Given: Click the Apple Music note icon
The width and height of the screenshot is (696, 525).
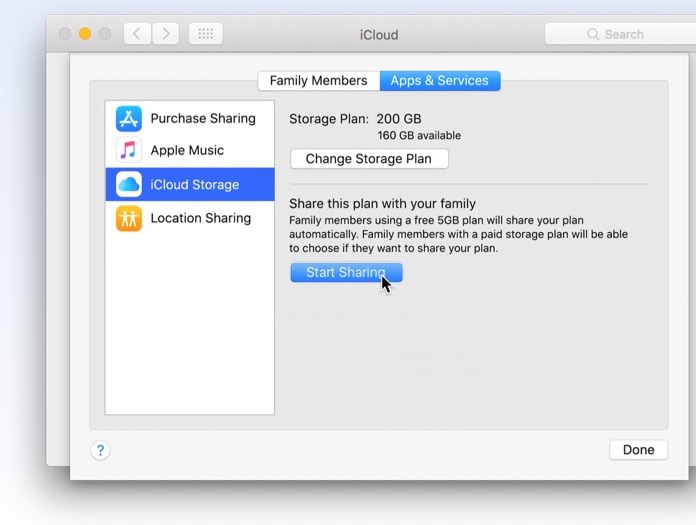Looking at the screenshot, I should click(x=129, y=151).
